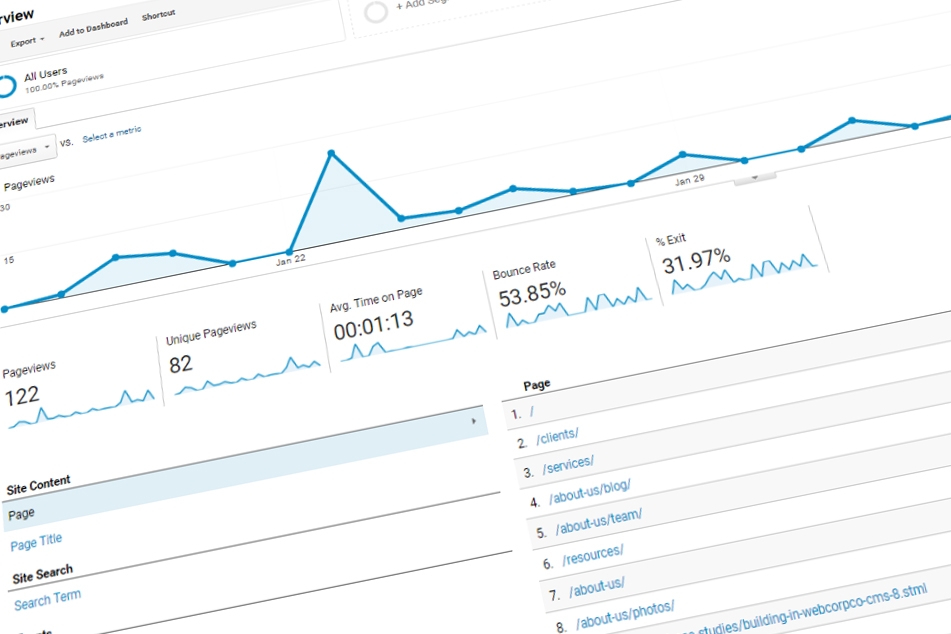The width and height of the screenshot is (951, 634).
Task: Click the Add to Dashboard button
Action: [93, 28]
